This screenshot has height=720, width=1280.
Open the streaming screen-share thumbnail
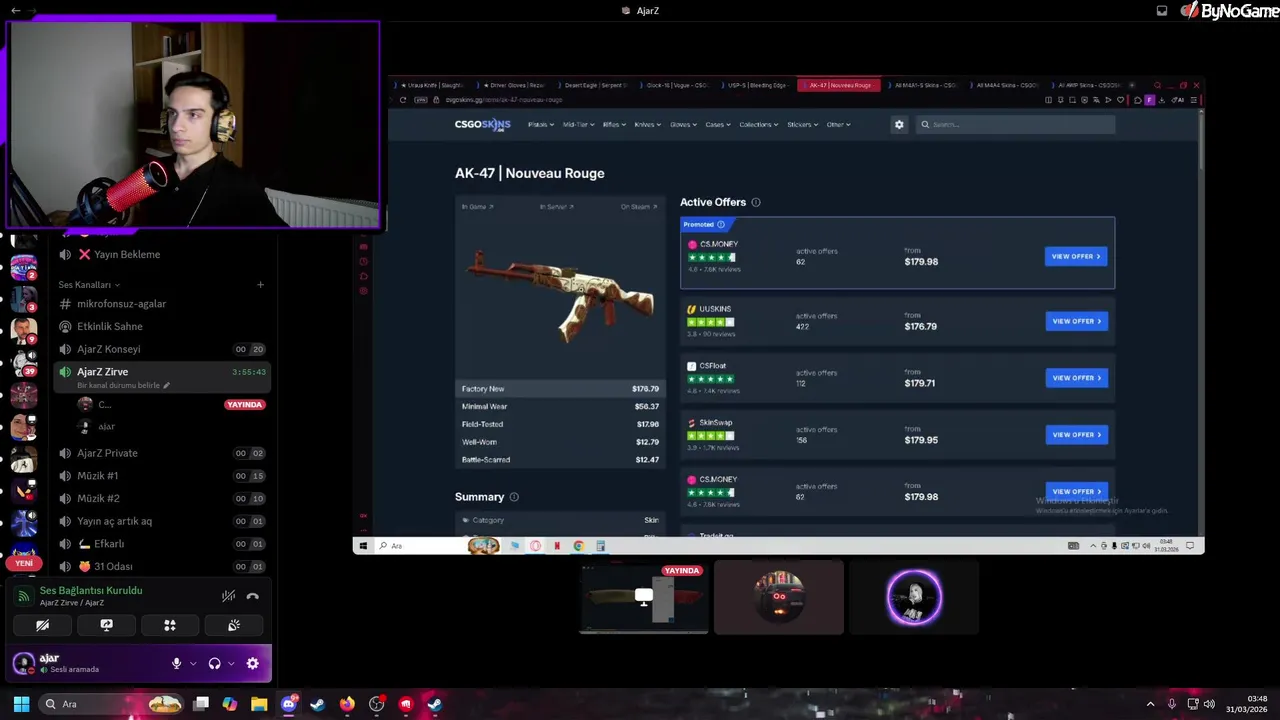[x=644, y=597]
